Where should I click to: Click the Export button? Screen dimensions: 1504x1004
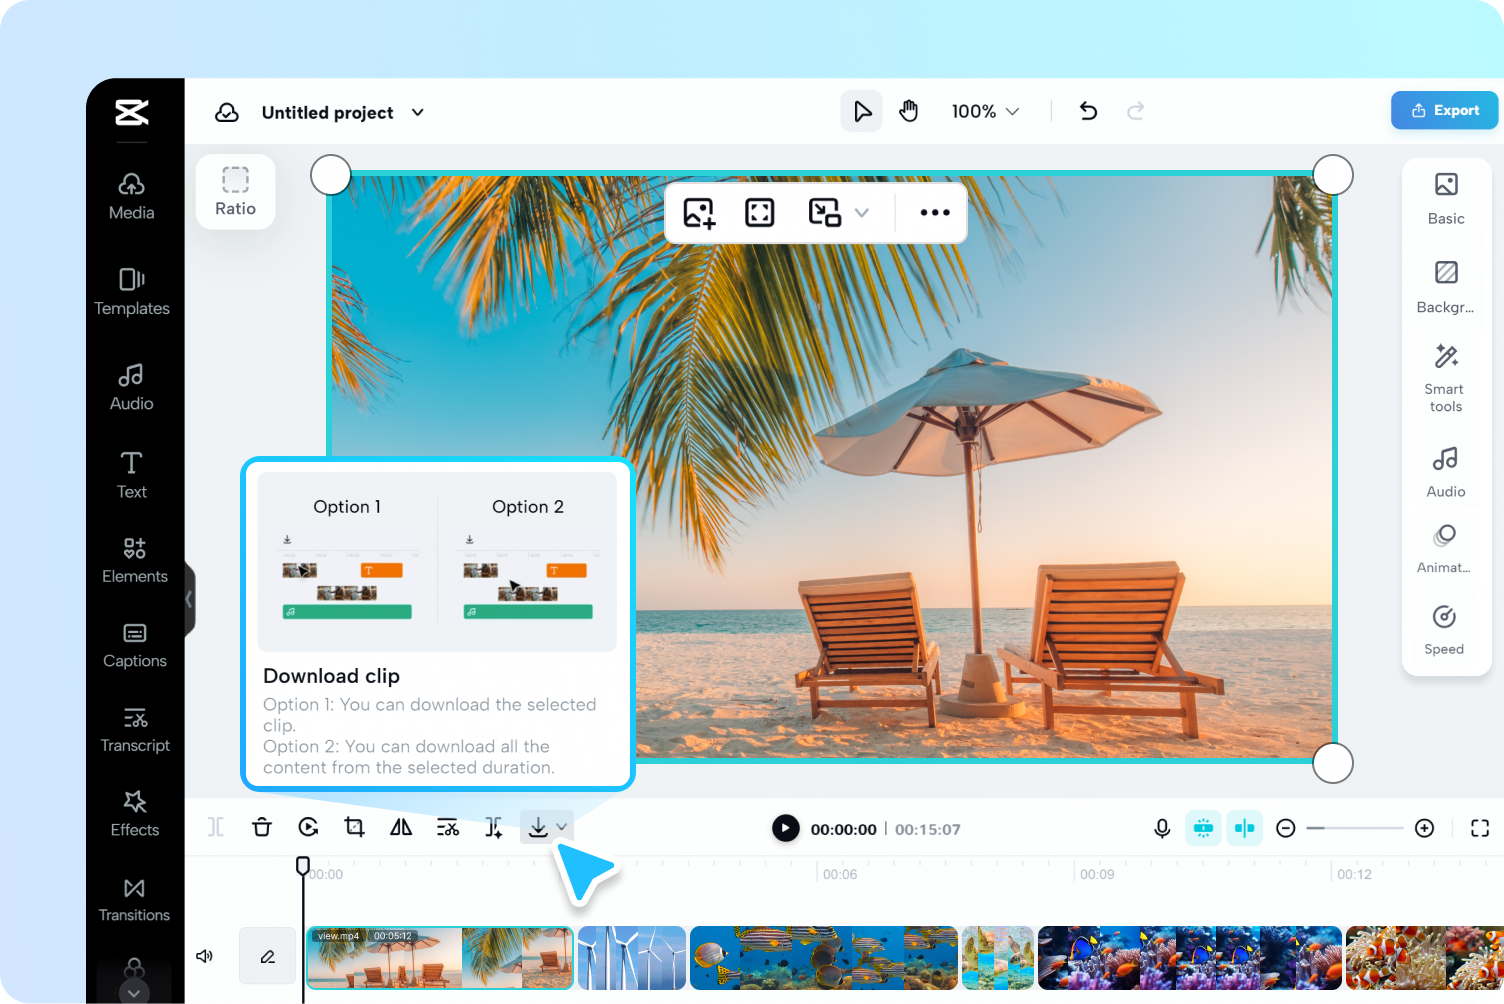(x=1443, y=110)
